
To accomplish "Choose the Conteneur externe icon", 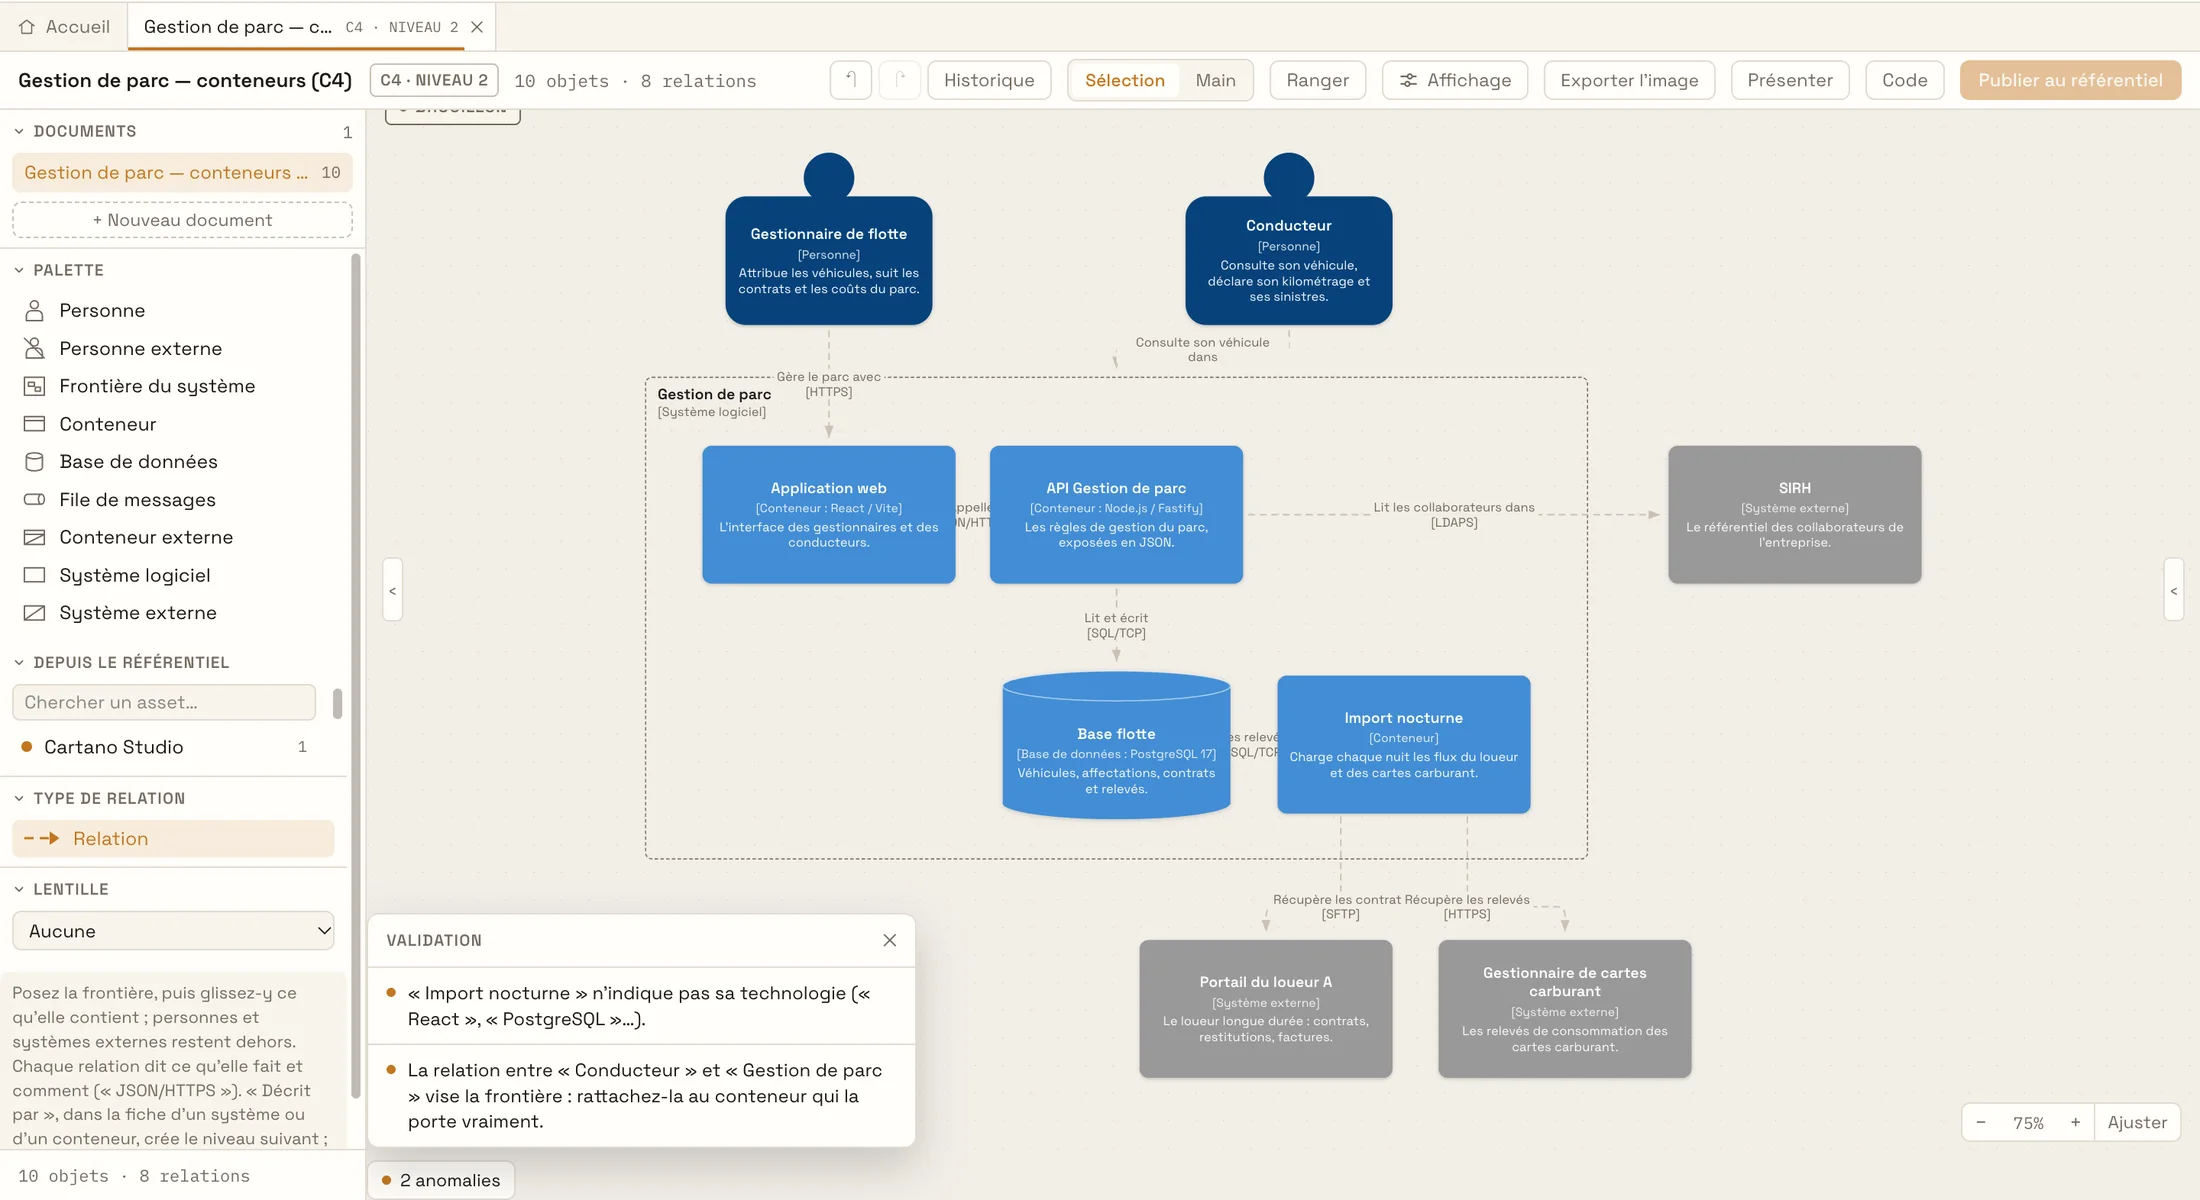I will pyautogui.click(x=34, y=537).
